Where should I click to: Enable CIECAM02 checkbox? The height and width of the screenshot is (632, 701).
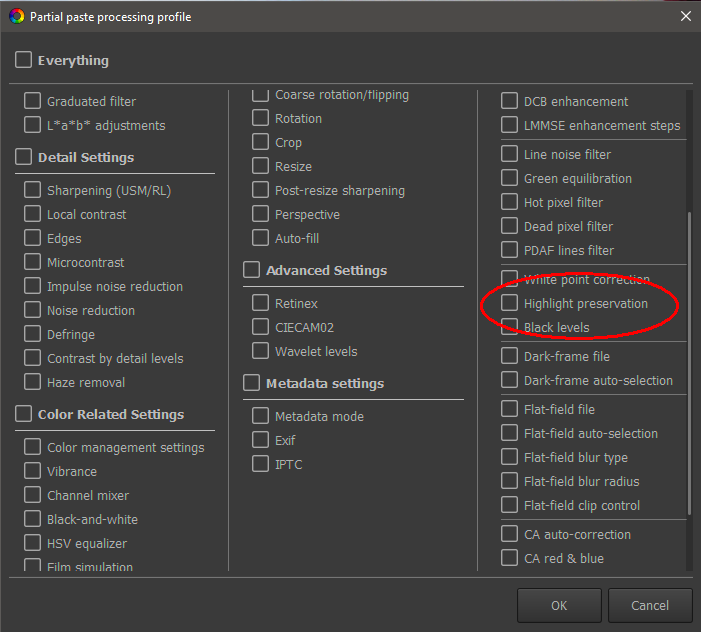(260, 327)
